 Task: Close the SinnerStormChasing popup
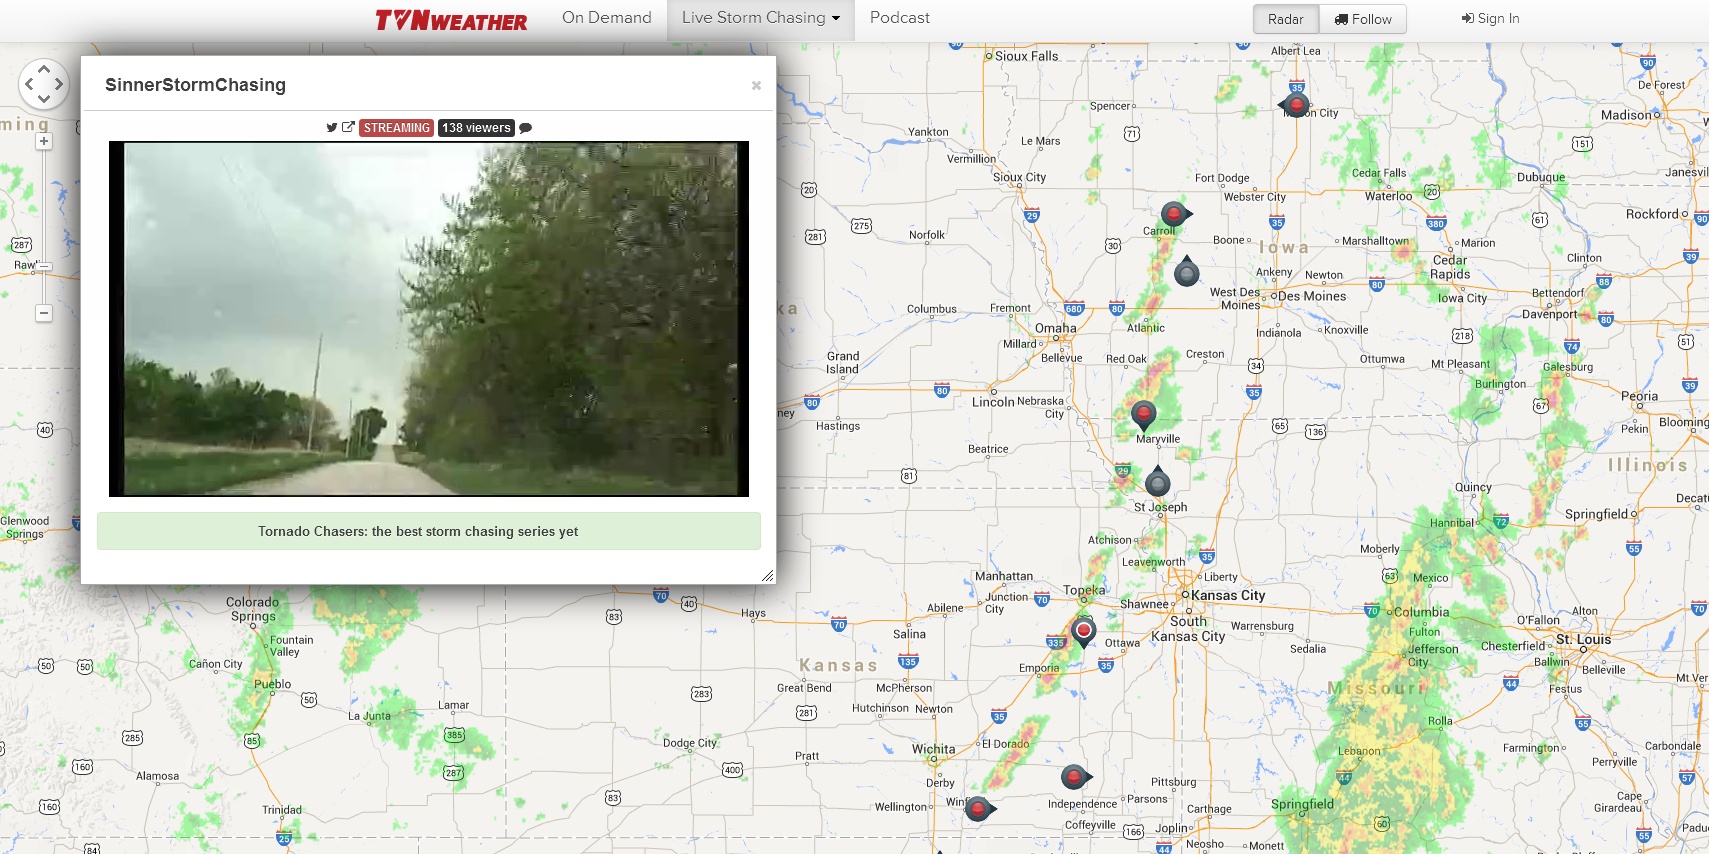tap(756, 85)
